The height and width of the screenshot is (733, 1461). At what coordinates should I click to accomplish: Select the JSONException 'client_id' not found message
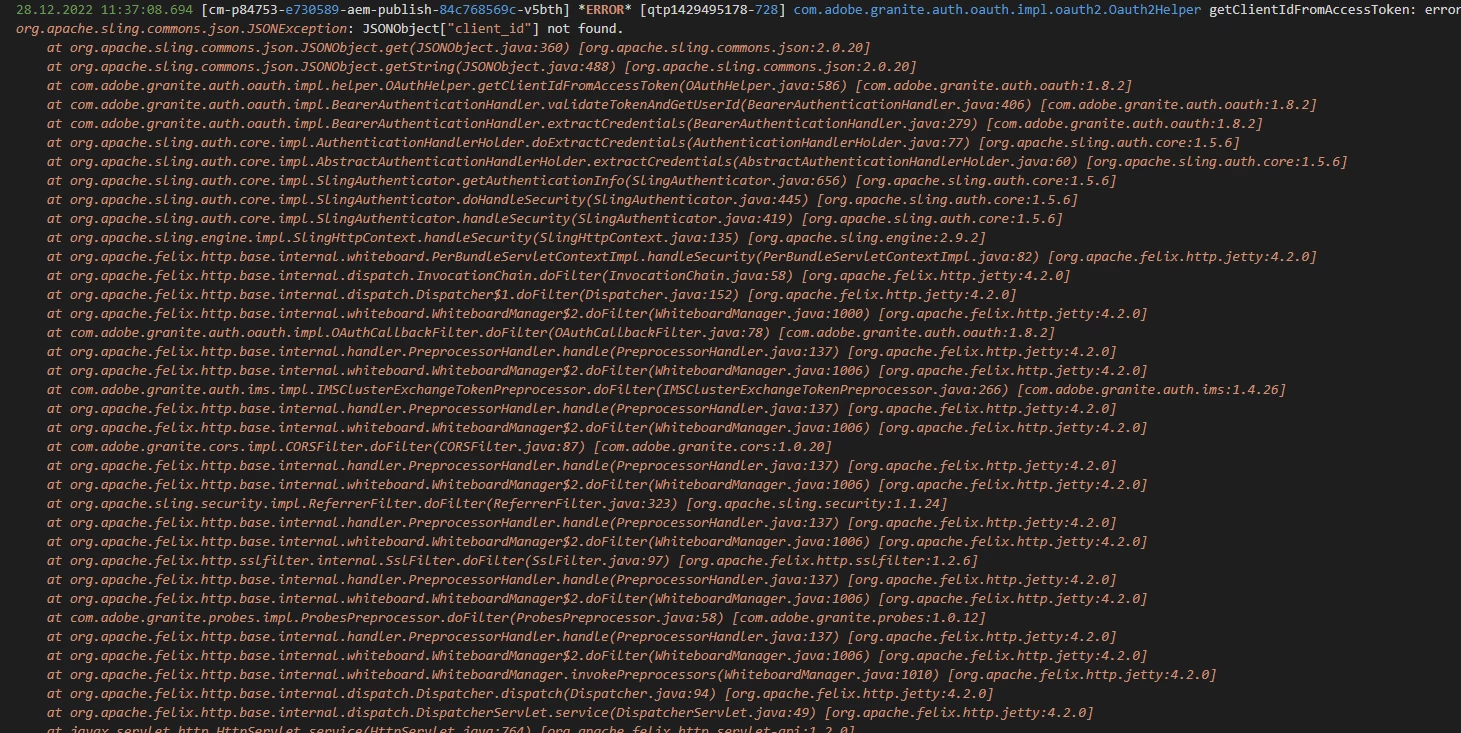point(320,29)
